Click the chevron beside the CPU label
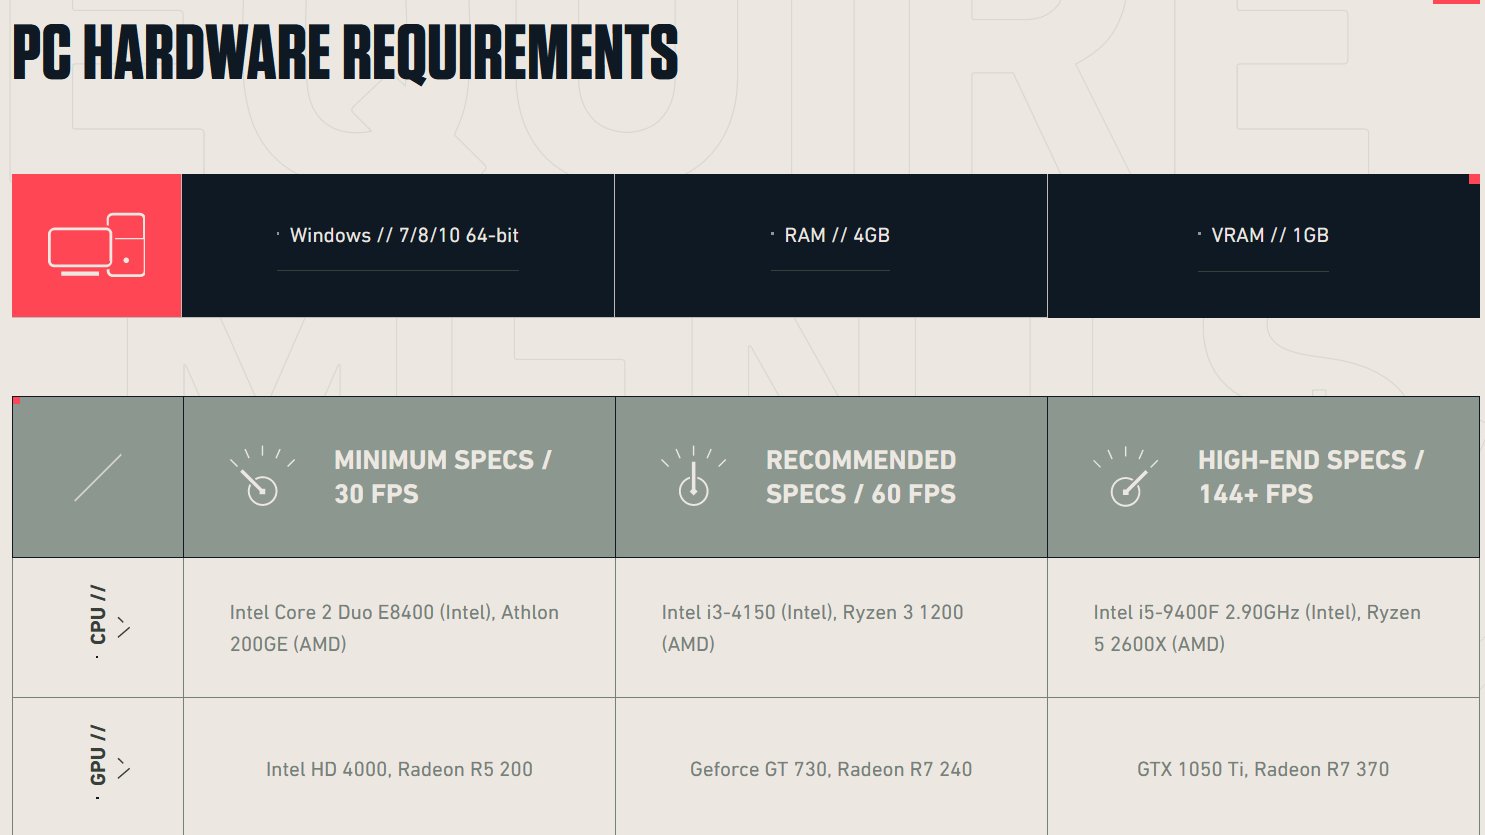 tap(123, 628)
